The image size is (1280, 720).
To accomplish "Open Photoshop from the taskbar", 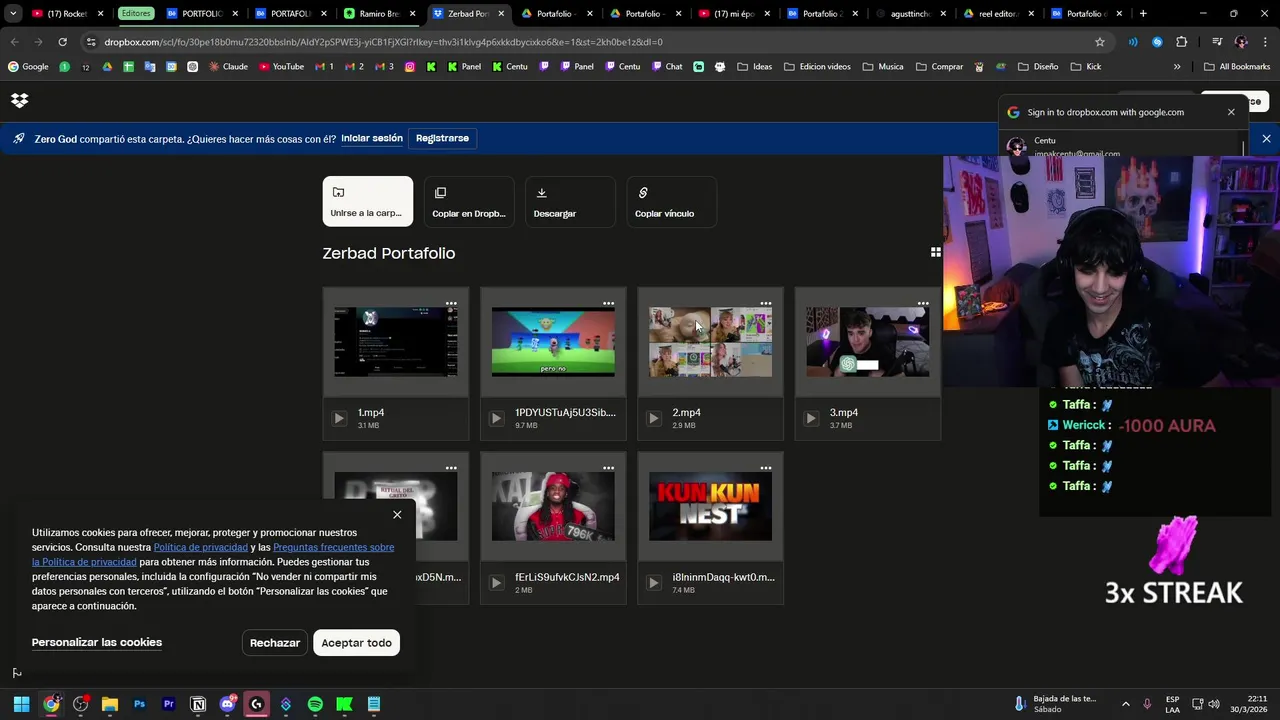I will point(139,704).
